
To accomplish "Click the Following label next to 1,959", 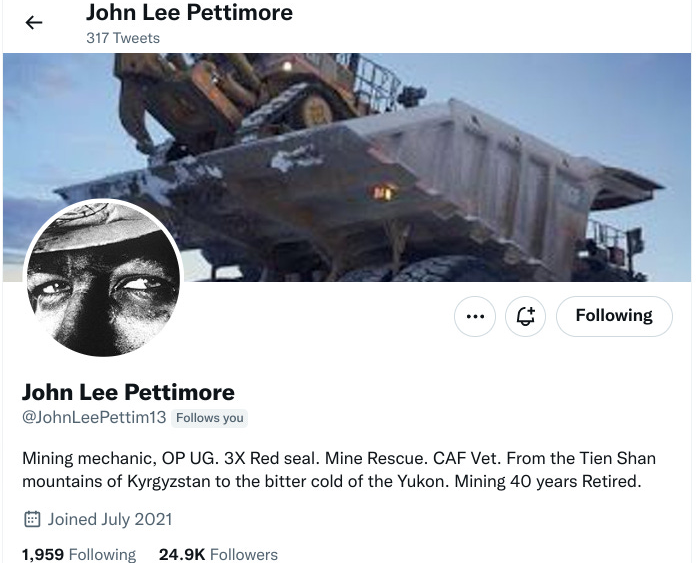I will [x=102, y=555].
